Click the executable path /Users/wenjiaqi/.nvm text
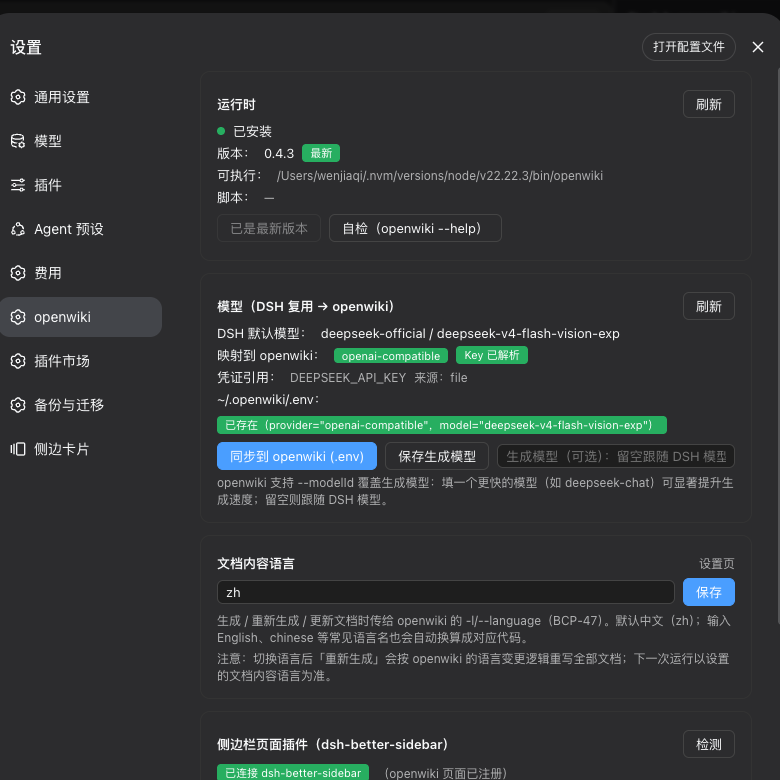Image resolution: width=780 pixels, height=780 pixels. (440, 176)
